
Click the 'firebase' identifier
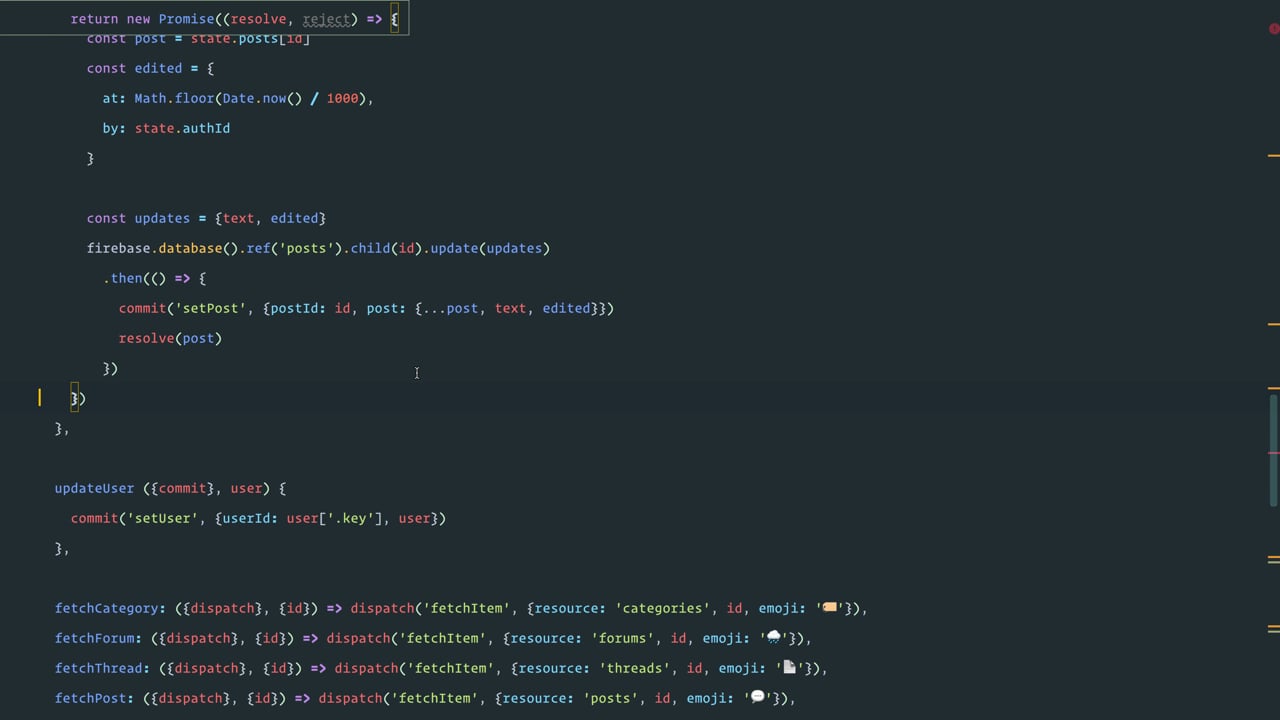click(119, 248)
